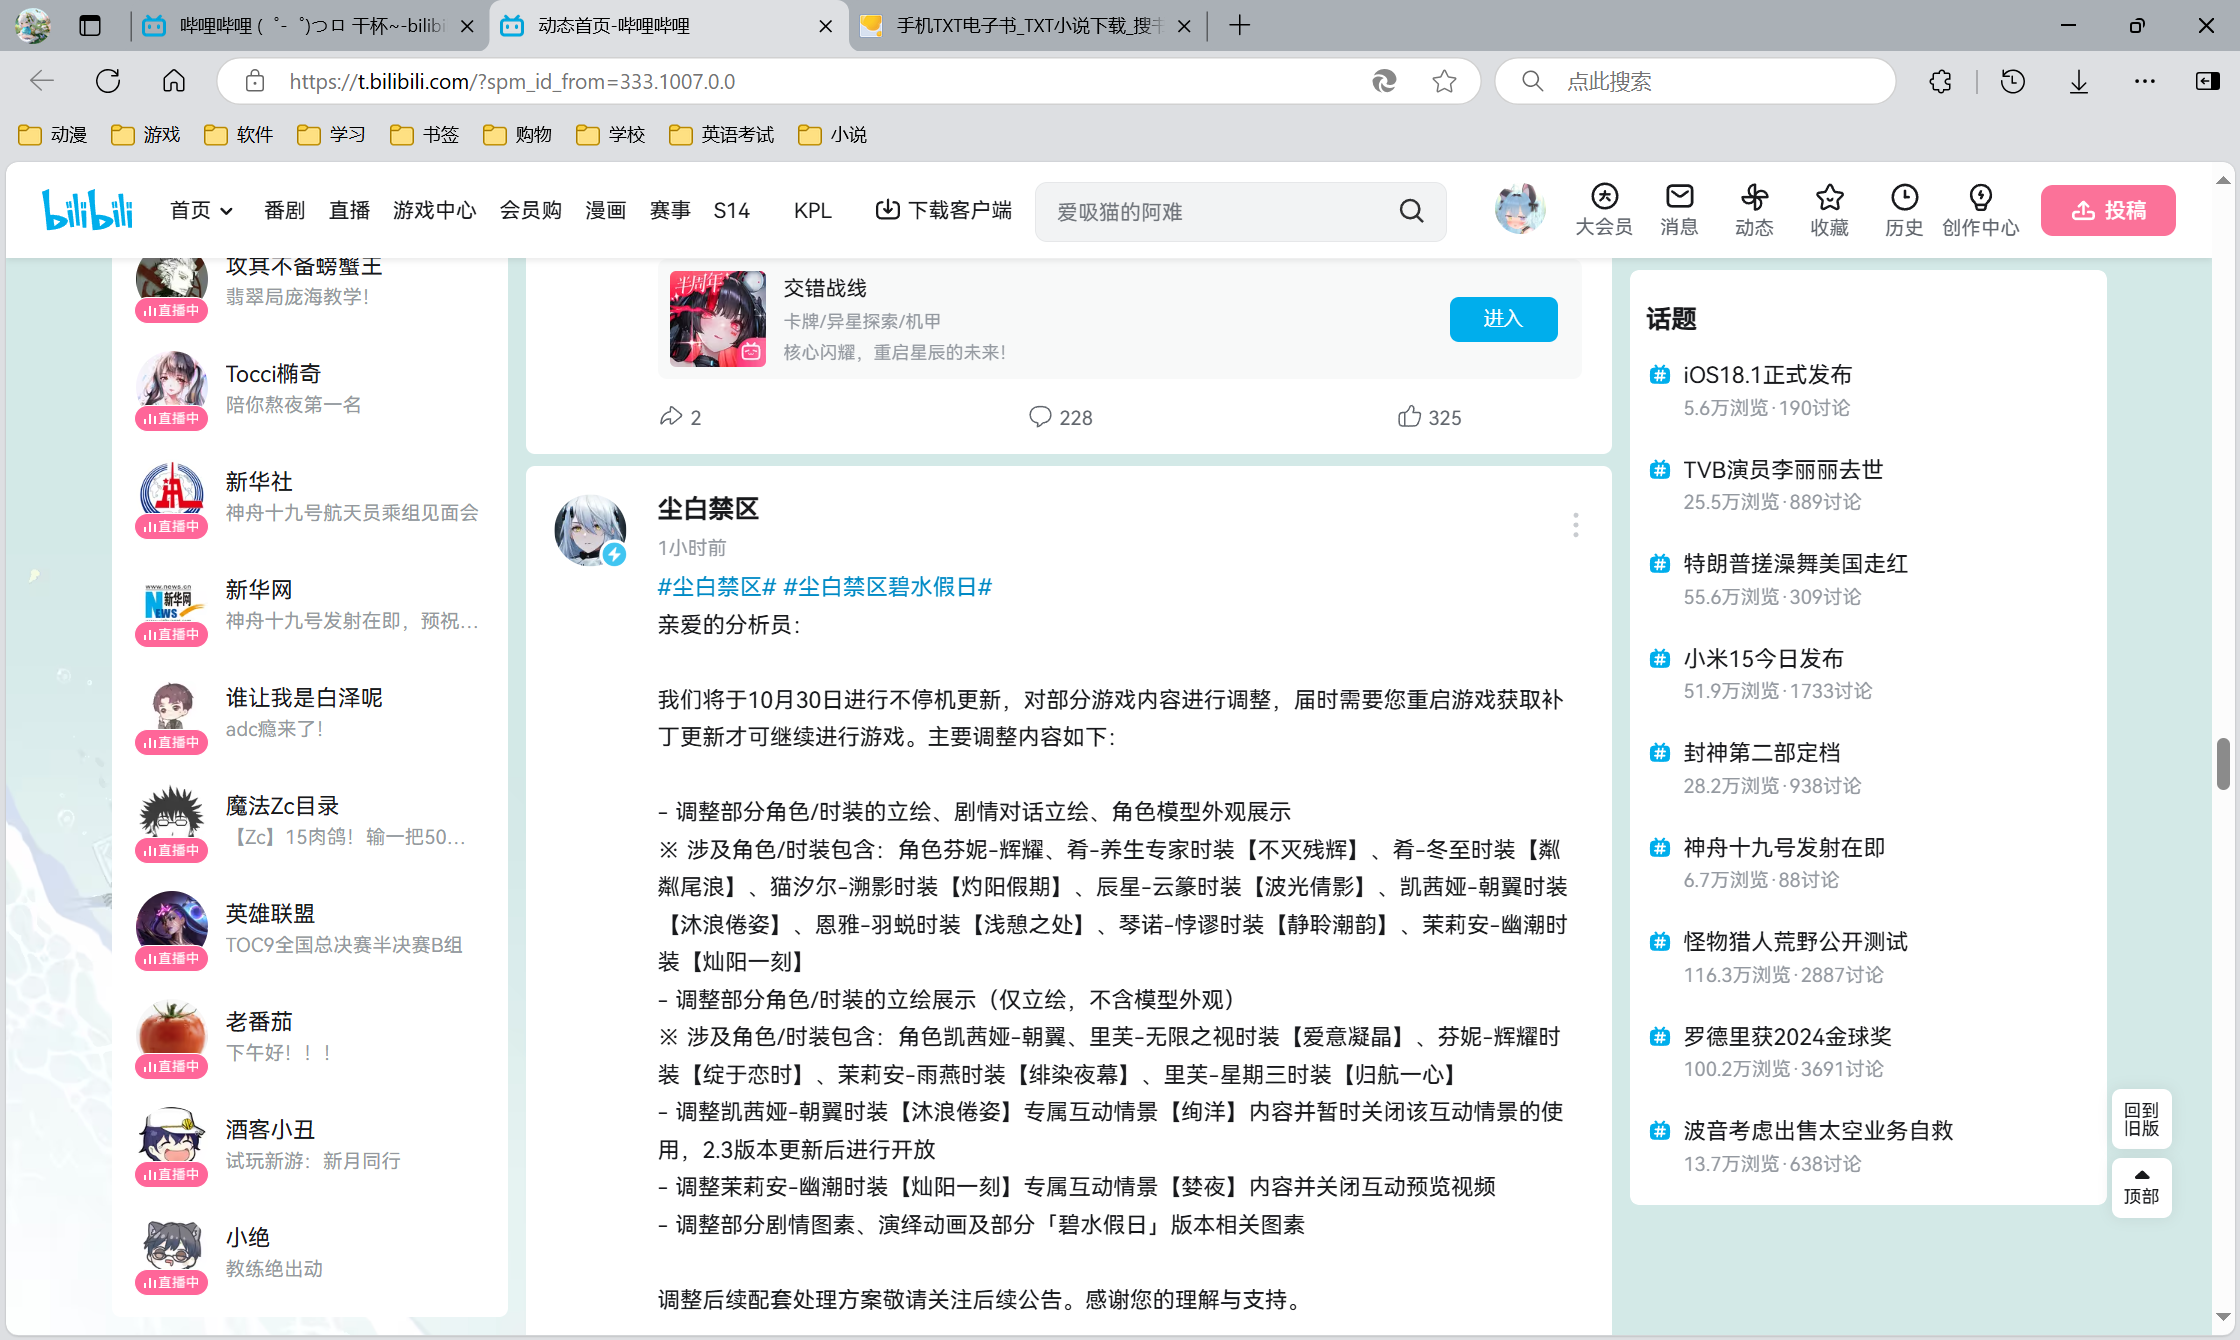The height and width of the screenshot is (1340, 2240).
Task: Open the 收藏 favorites star icon
Action: tap(1829, 210)
